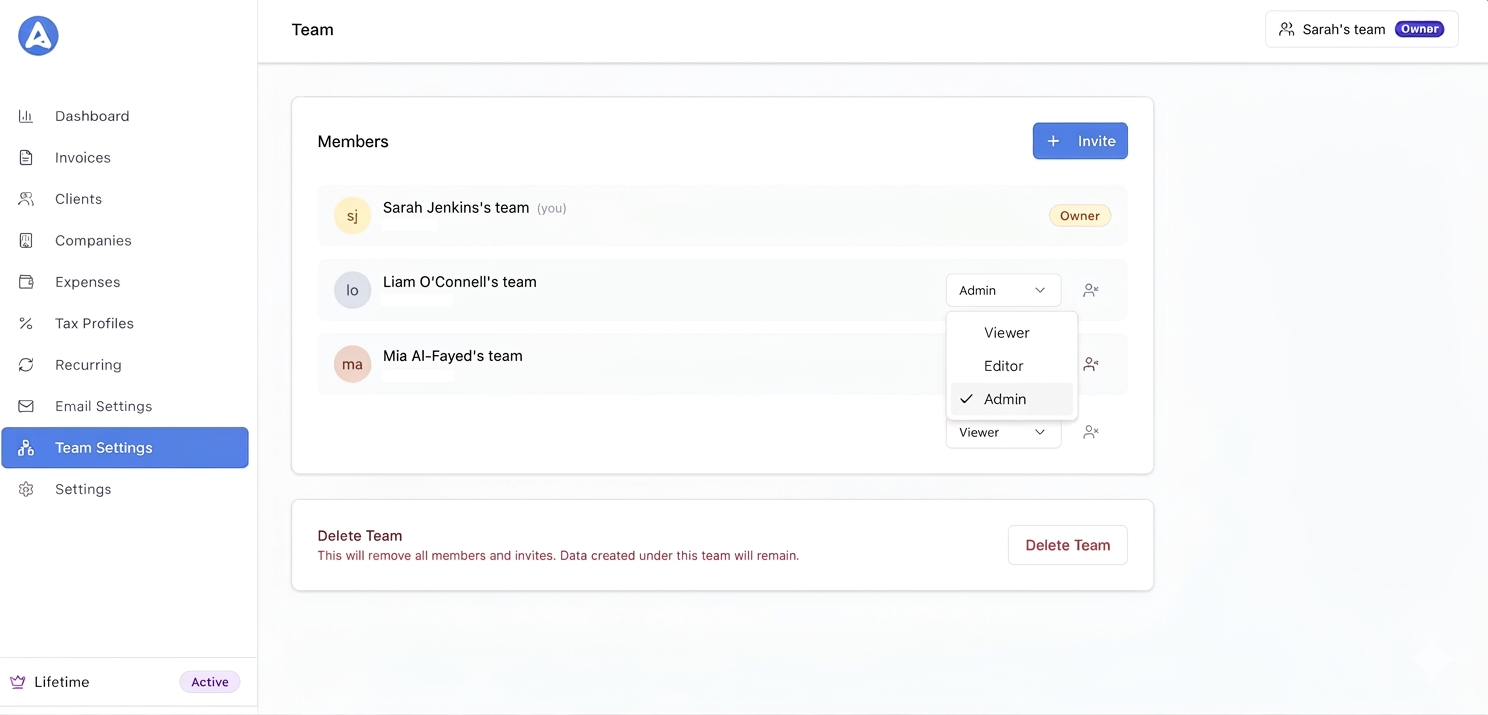Viewport: 1488px width, 715px height.
Task: Click the Delete Team button
Action: coord(1067,545)
